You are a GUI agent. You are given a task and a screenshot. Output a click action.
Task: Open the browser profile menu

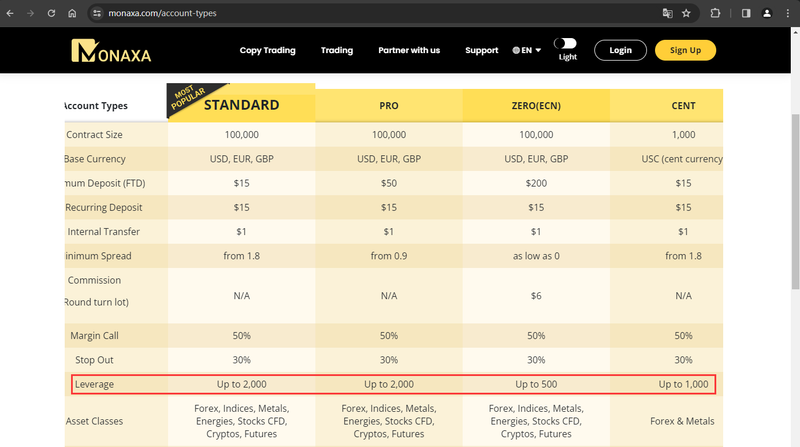(x=767, y=13)
